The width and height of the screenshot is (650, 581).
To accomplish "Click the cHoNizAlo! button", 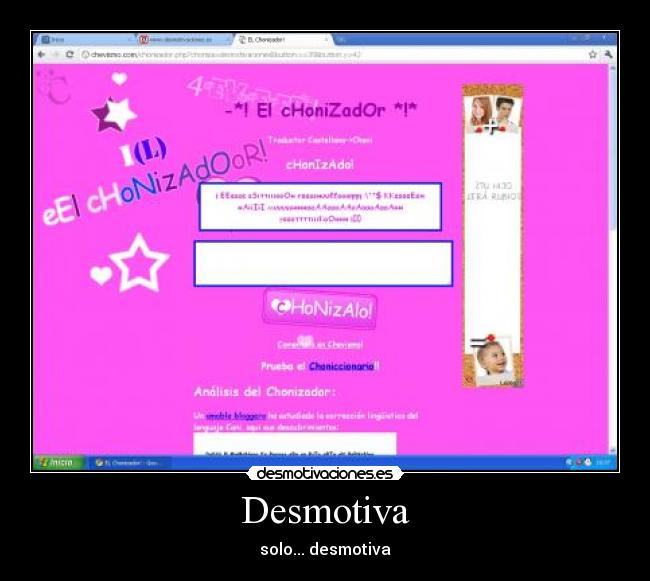I will click(x=320, y=309).
